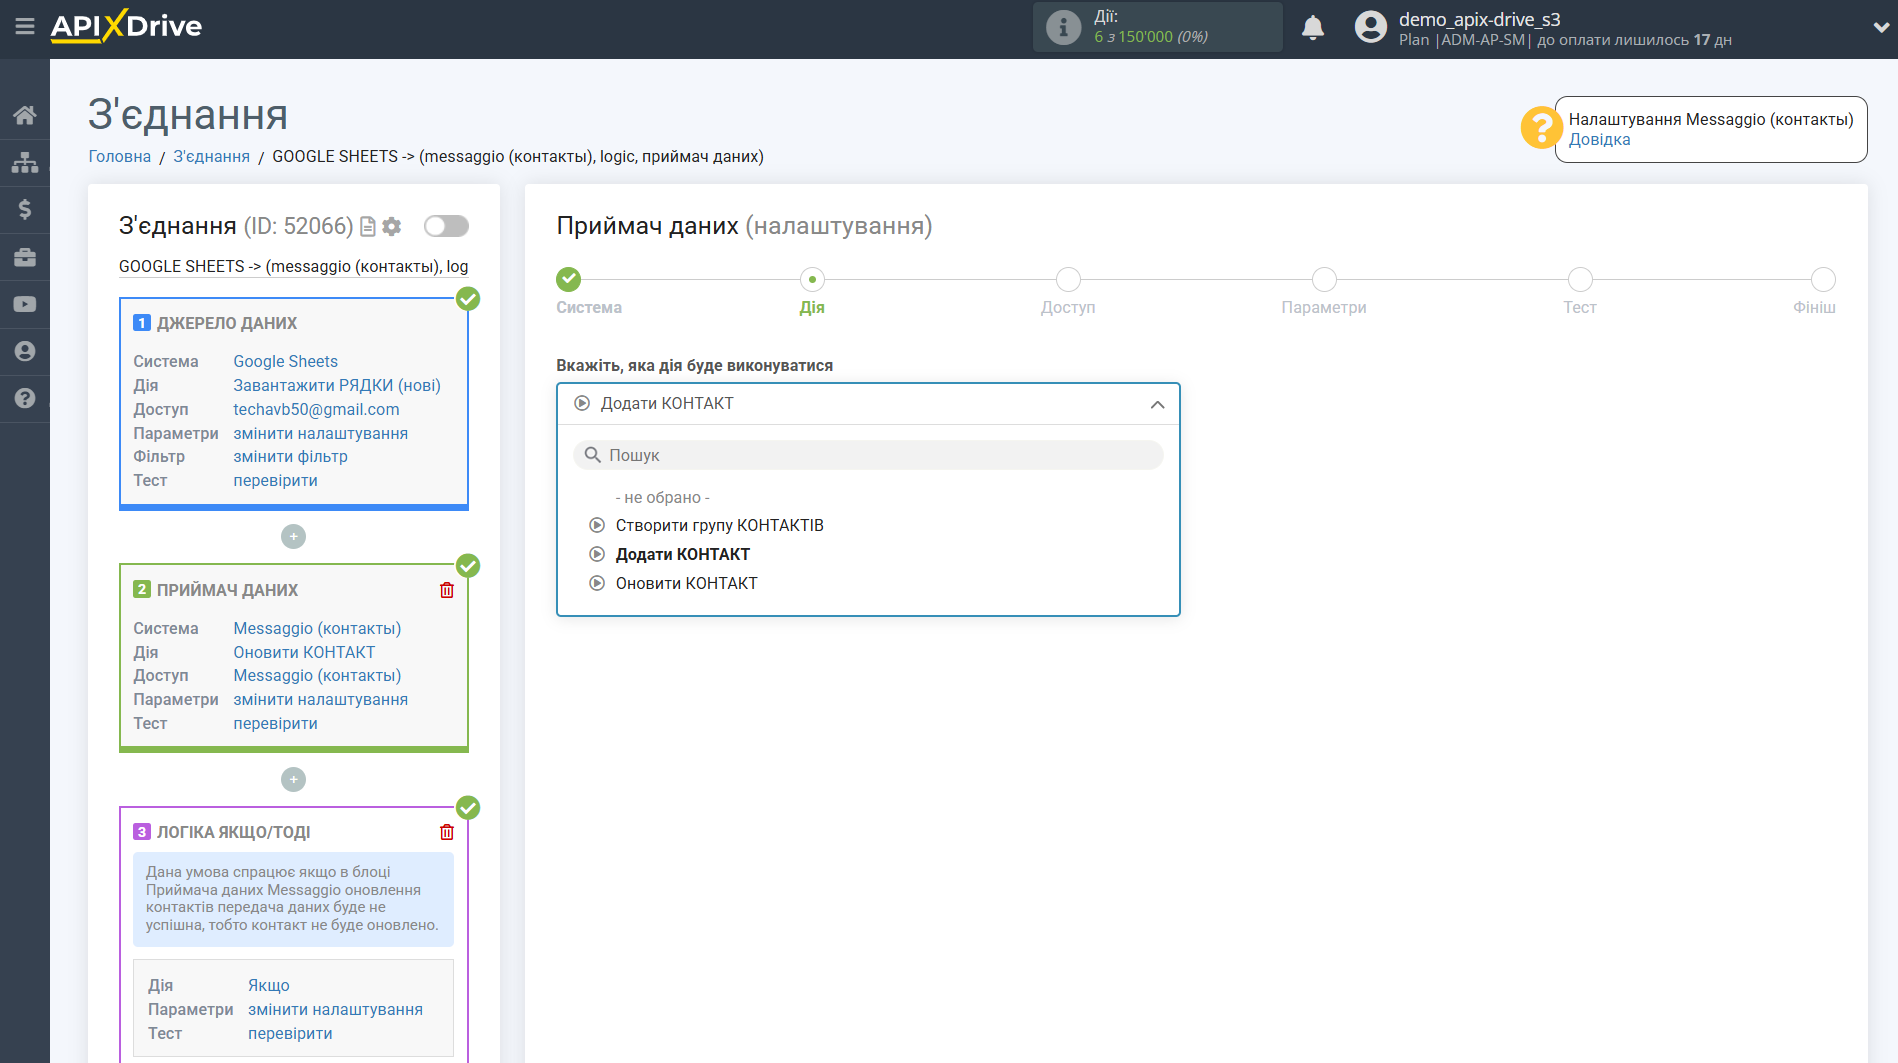
Task: Click the Пошук search field
Action: pos(868,455)
